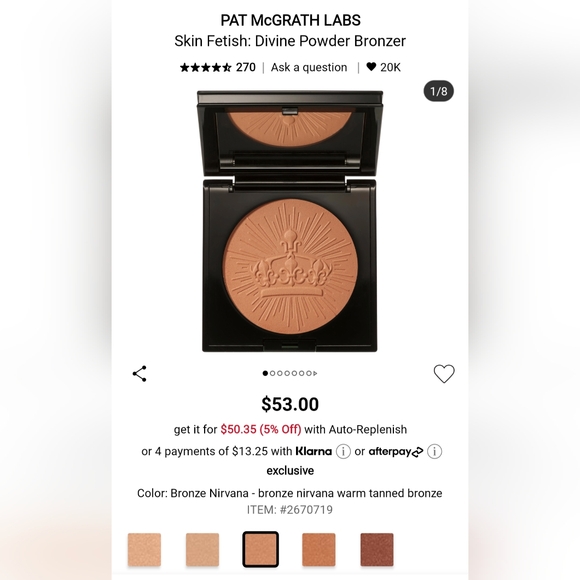The image size is (580, 580).
Task: Open the Ask a question link
Action: coord(309,68)
